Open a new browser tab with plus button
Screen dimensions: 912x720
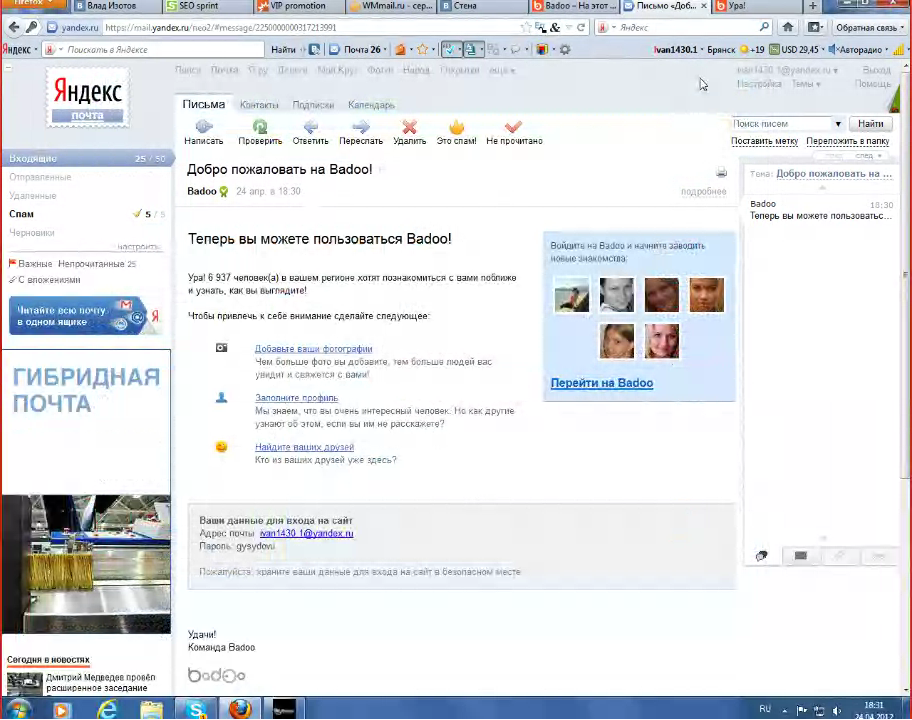813,6
